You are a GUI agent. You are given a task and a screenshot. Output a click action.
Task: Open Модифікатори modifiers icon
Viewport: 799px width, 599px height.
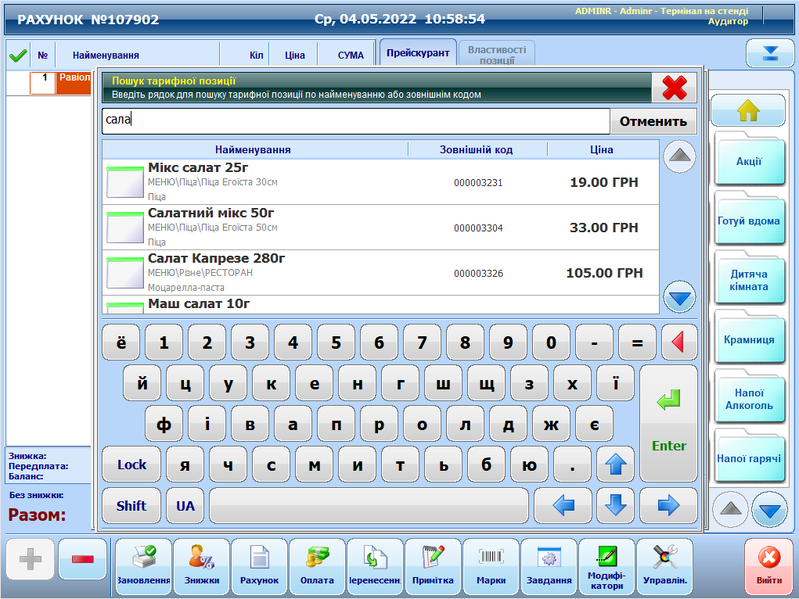(x=607, y=566)
